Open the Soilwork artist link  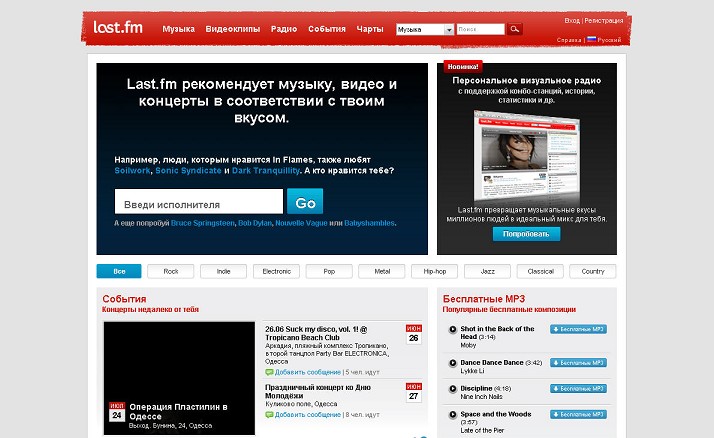click(132, 171)
